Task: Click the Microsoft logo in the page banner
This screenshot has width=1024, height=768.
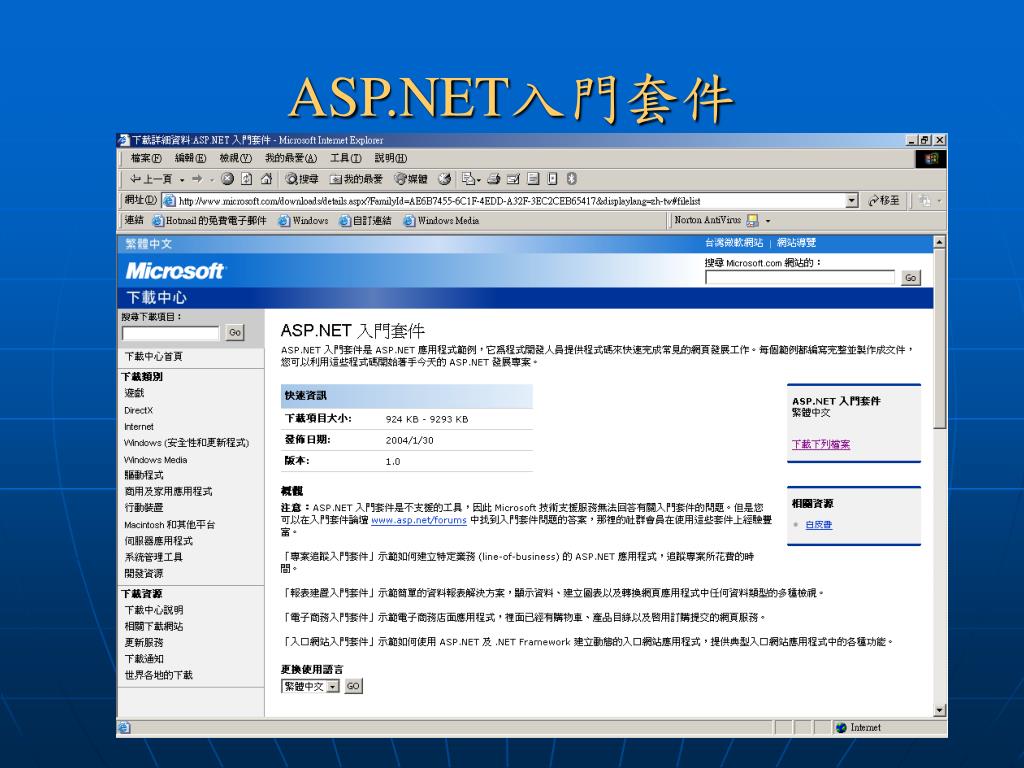Action: click(x=174, y=270)
